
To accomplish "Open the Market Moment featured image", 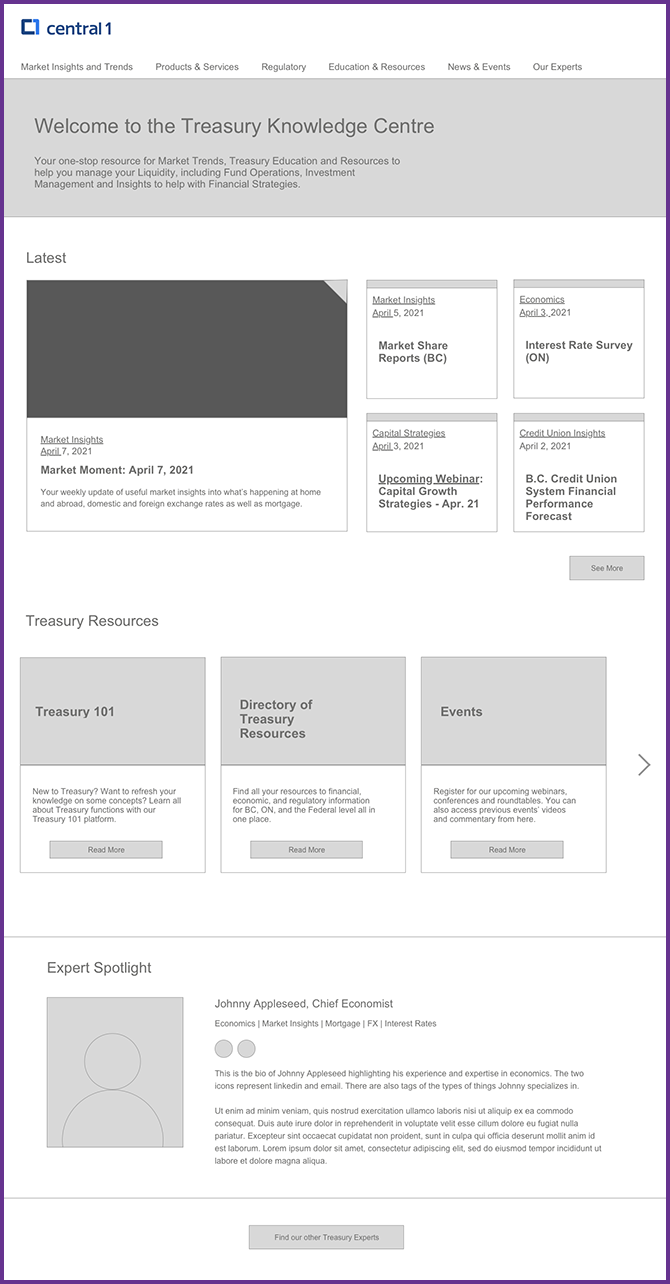I will (x=187, y=349).
